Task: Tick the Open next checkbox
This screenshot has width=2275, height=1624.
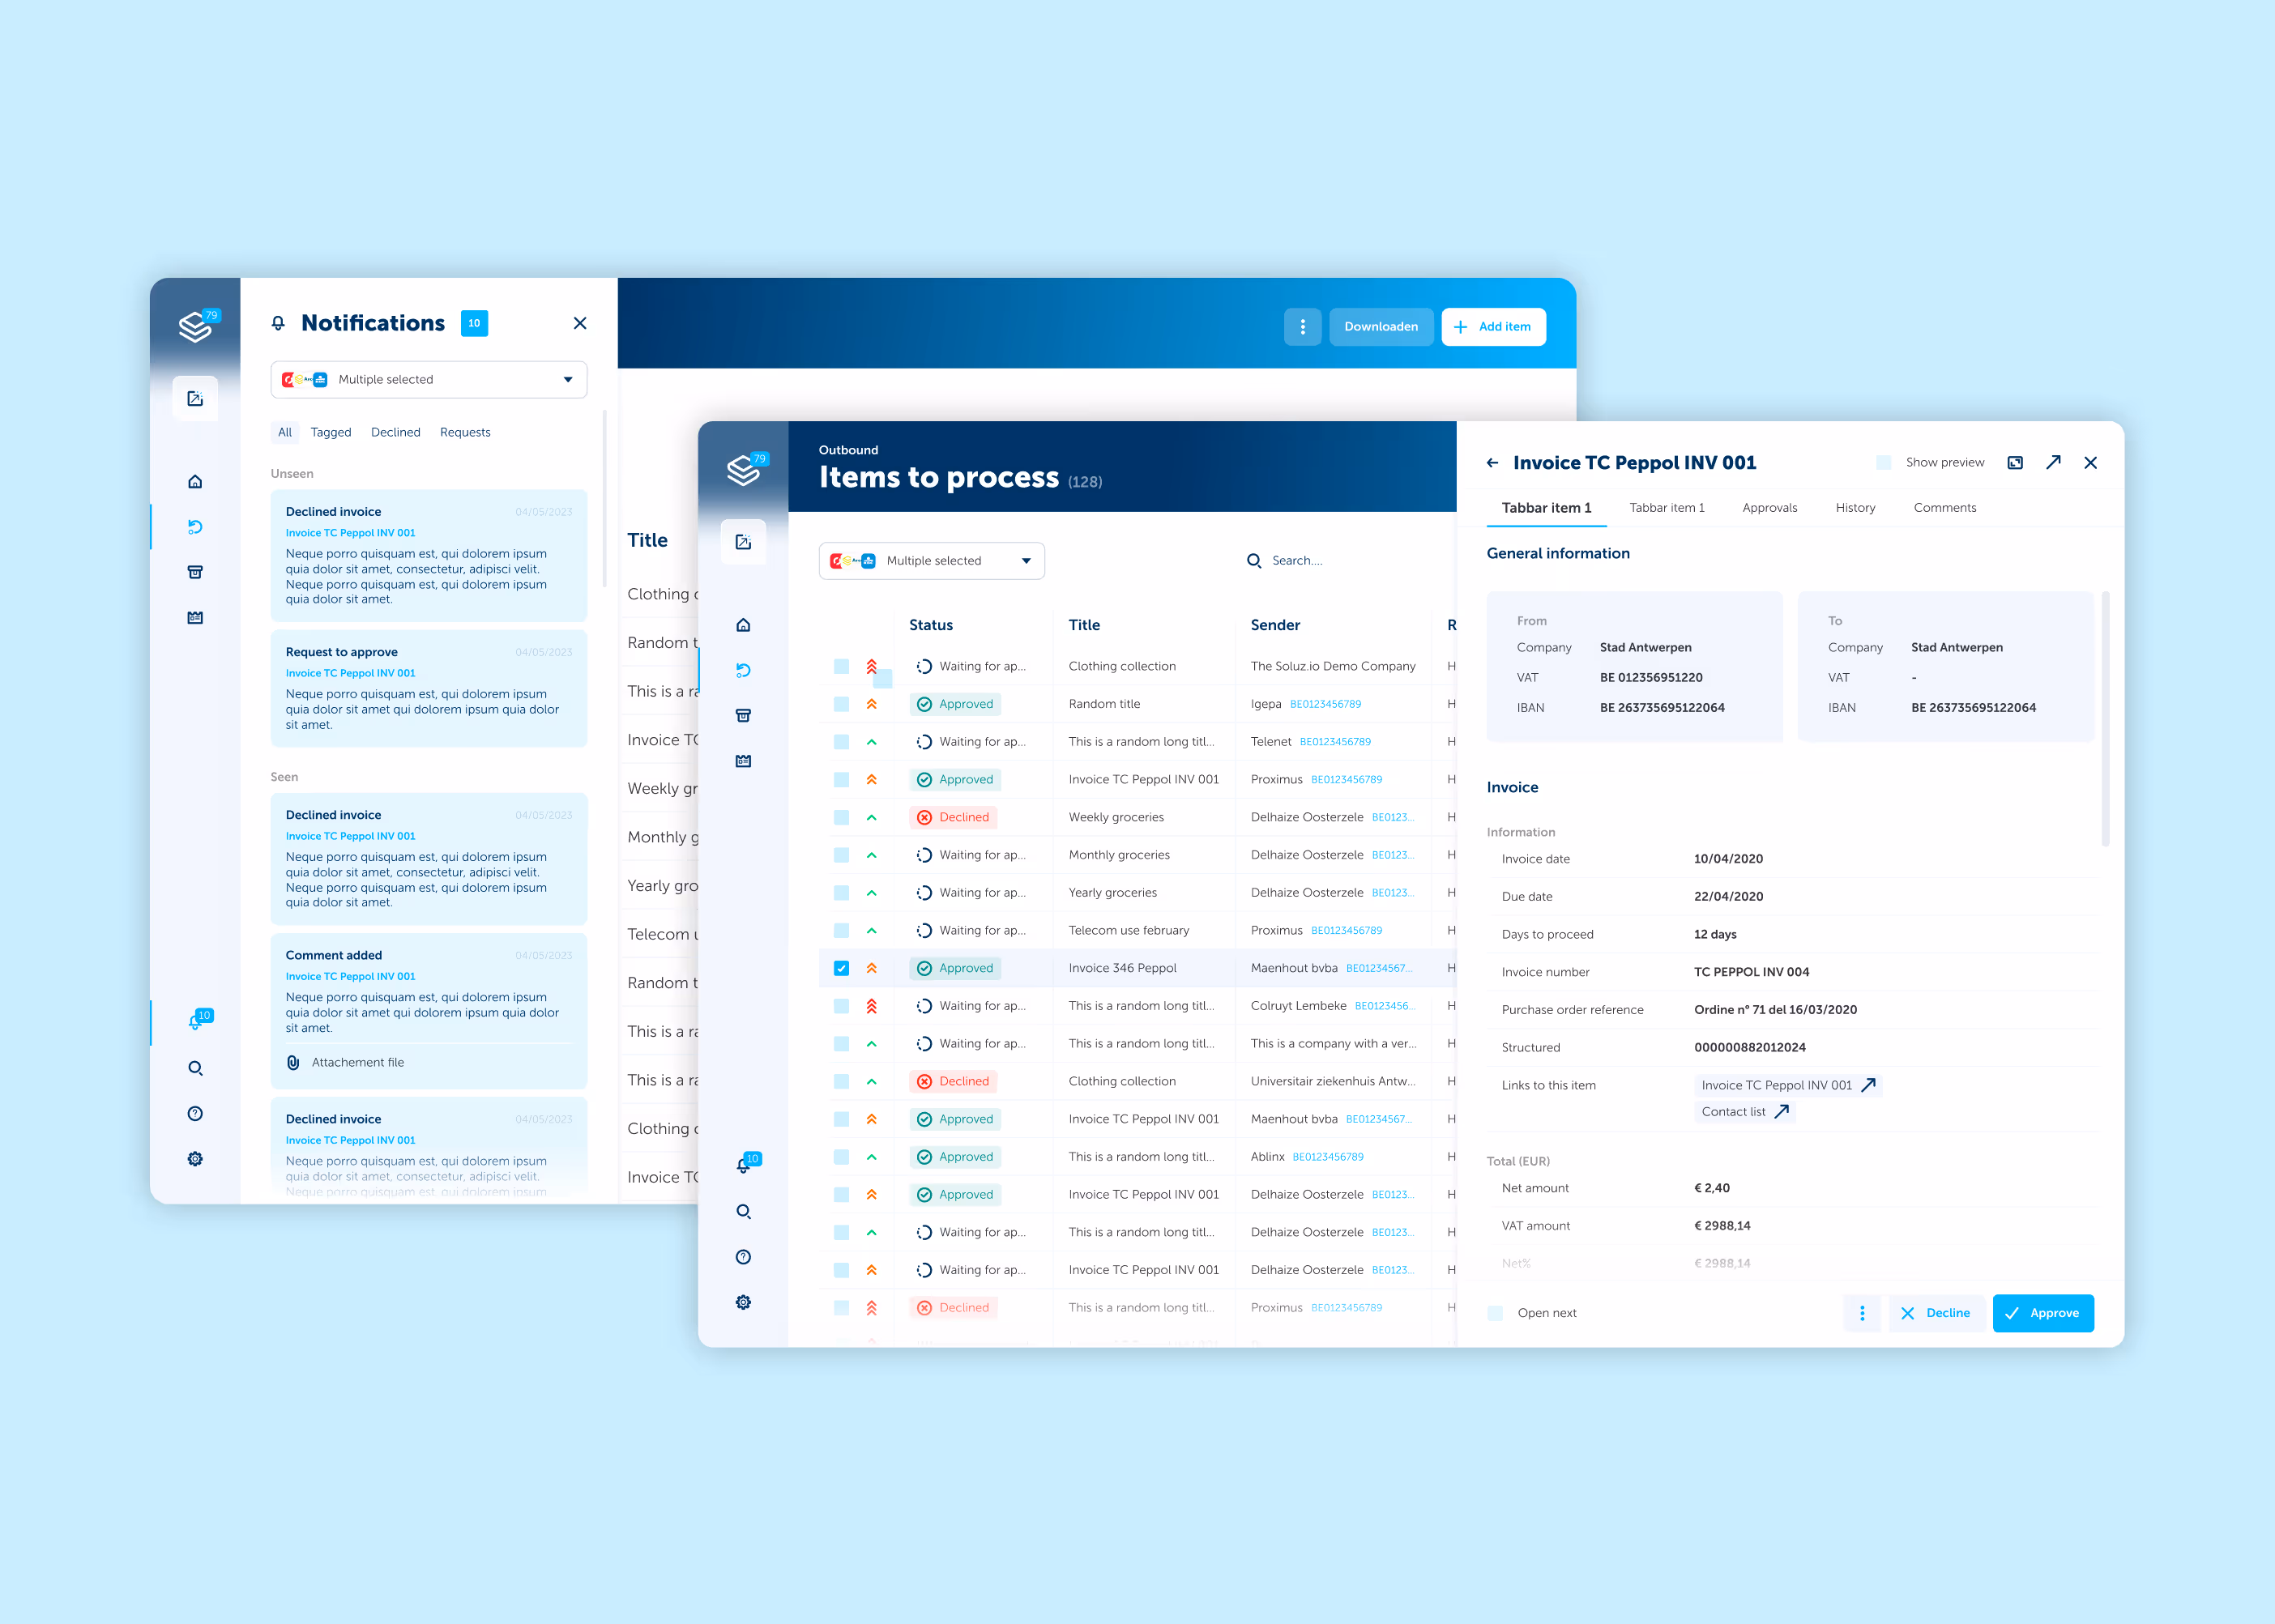Action: click(1495, 1313)
